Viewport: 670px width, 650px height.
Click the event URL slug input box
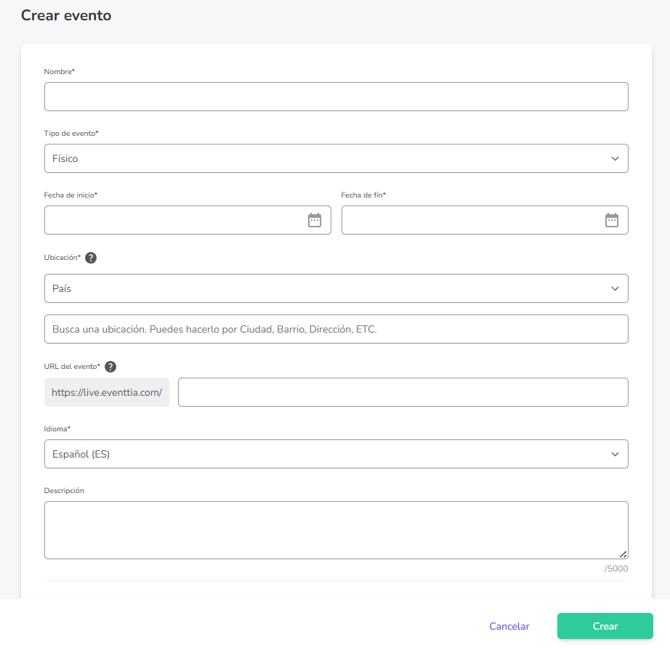402,392
